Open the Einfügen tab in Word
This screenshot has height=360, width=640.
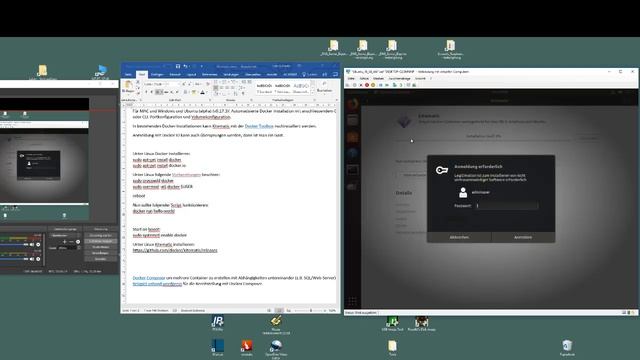pos(157,74)
